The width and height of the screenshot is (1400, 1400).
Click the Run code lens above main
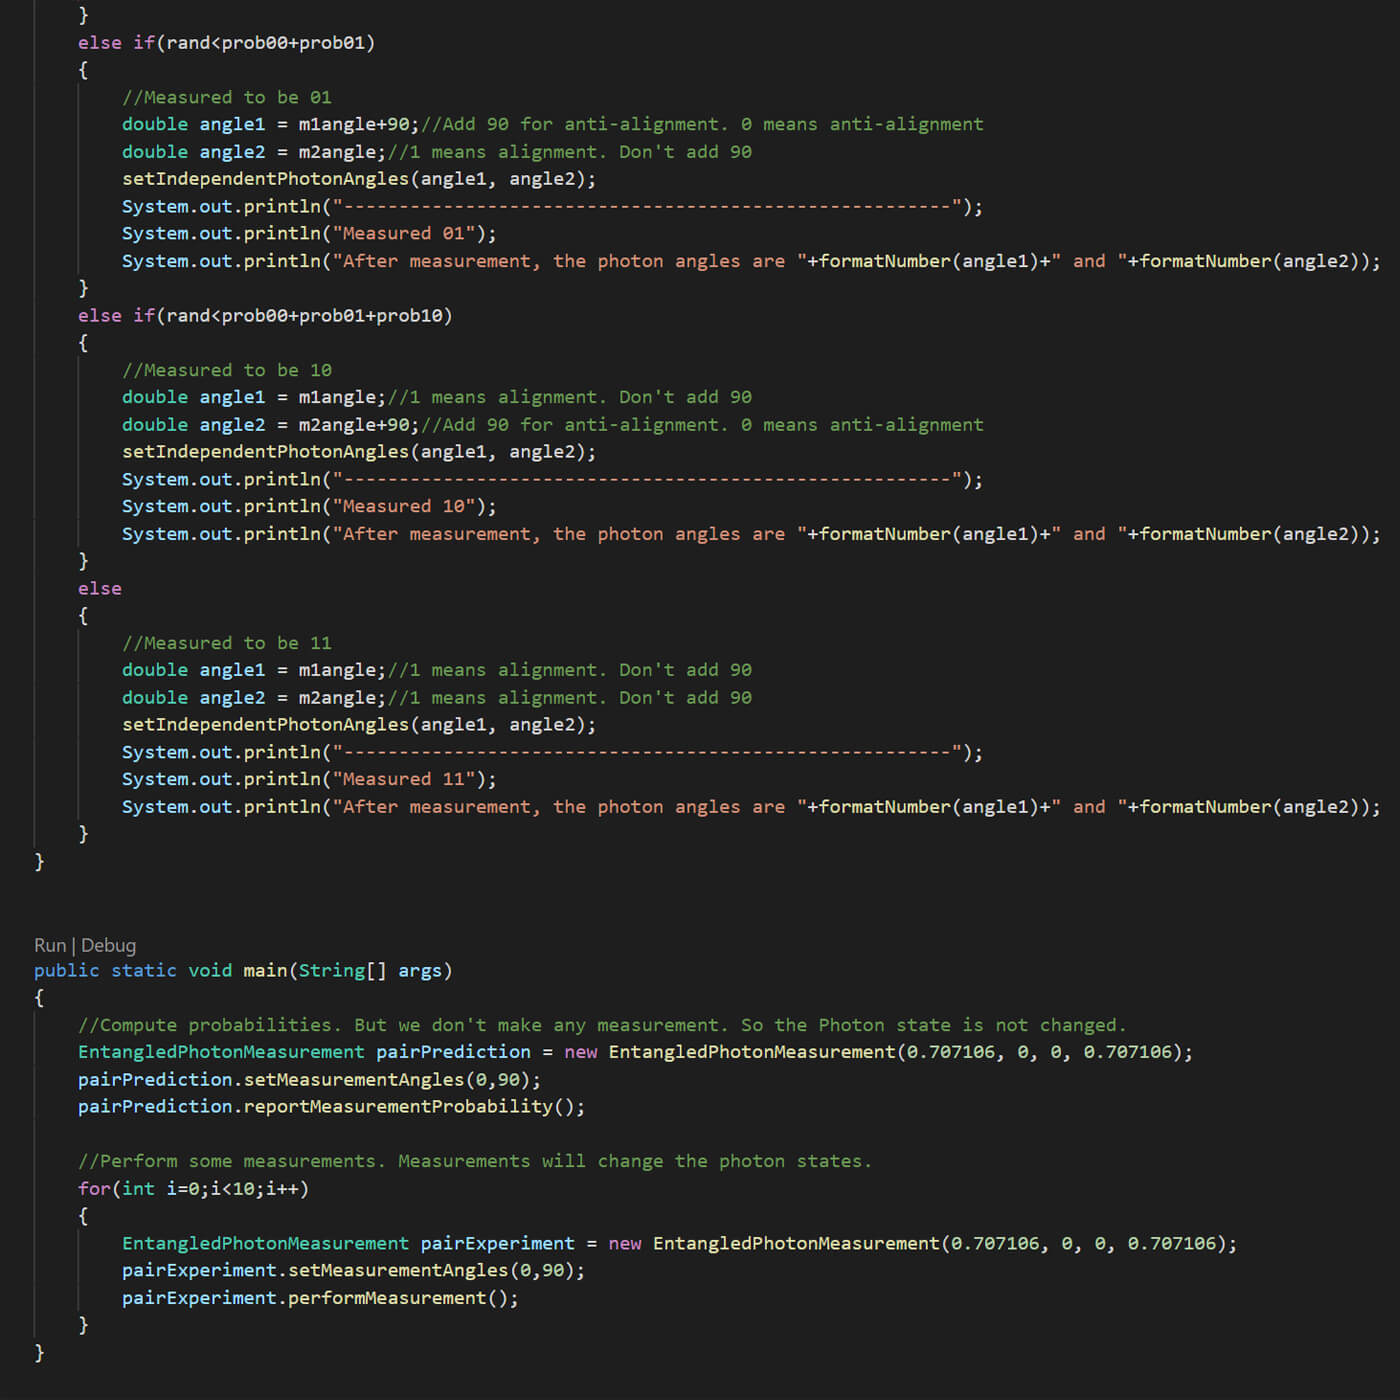(50, 945)
